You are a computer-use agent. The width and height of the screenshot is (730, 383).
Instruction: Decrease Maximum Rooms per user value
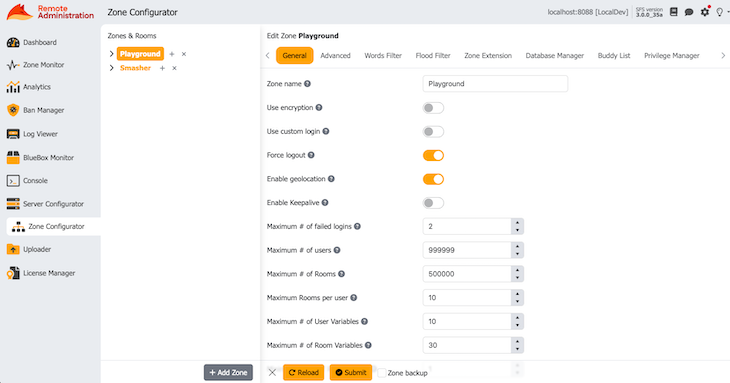pos(517,301)
